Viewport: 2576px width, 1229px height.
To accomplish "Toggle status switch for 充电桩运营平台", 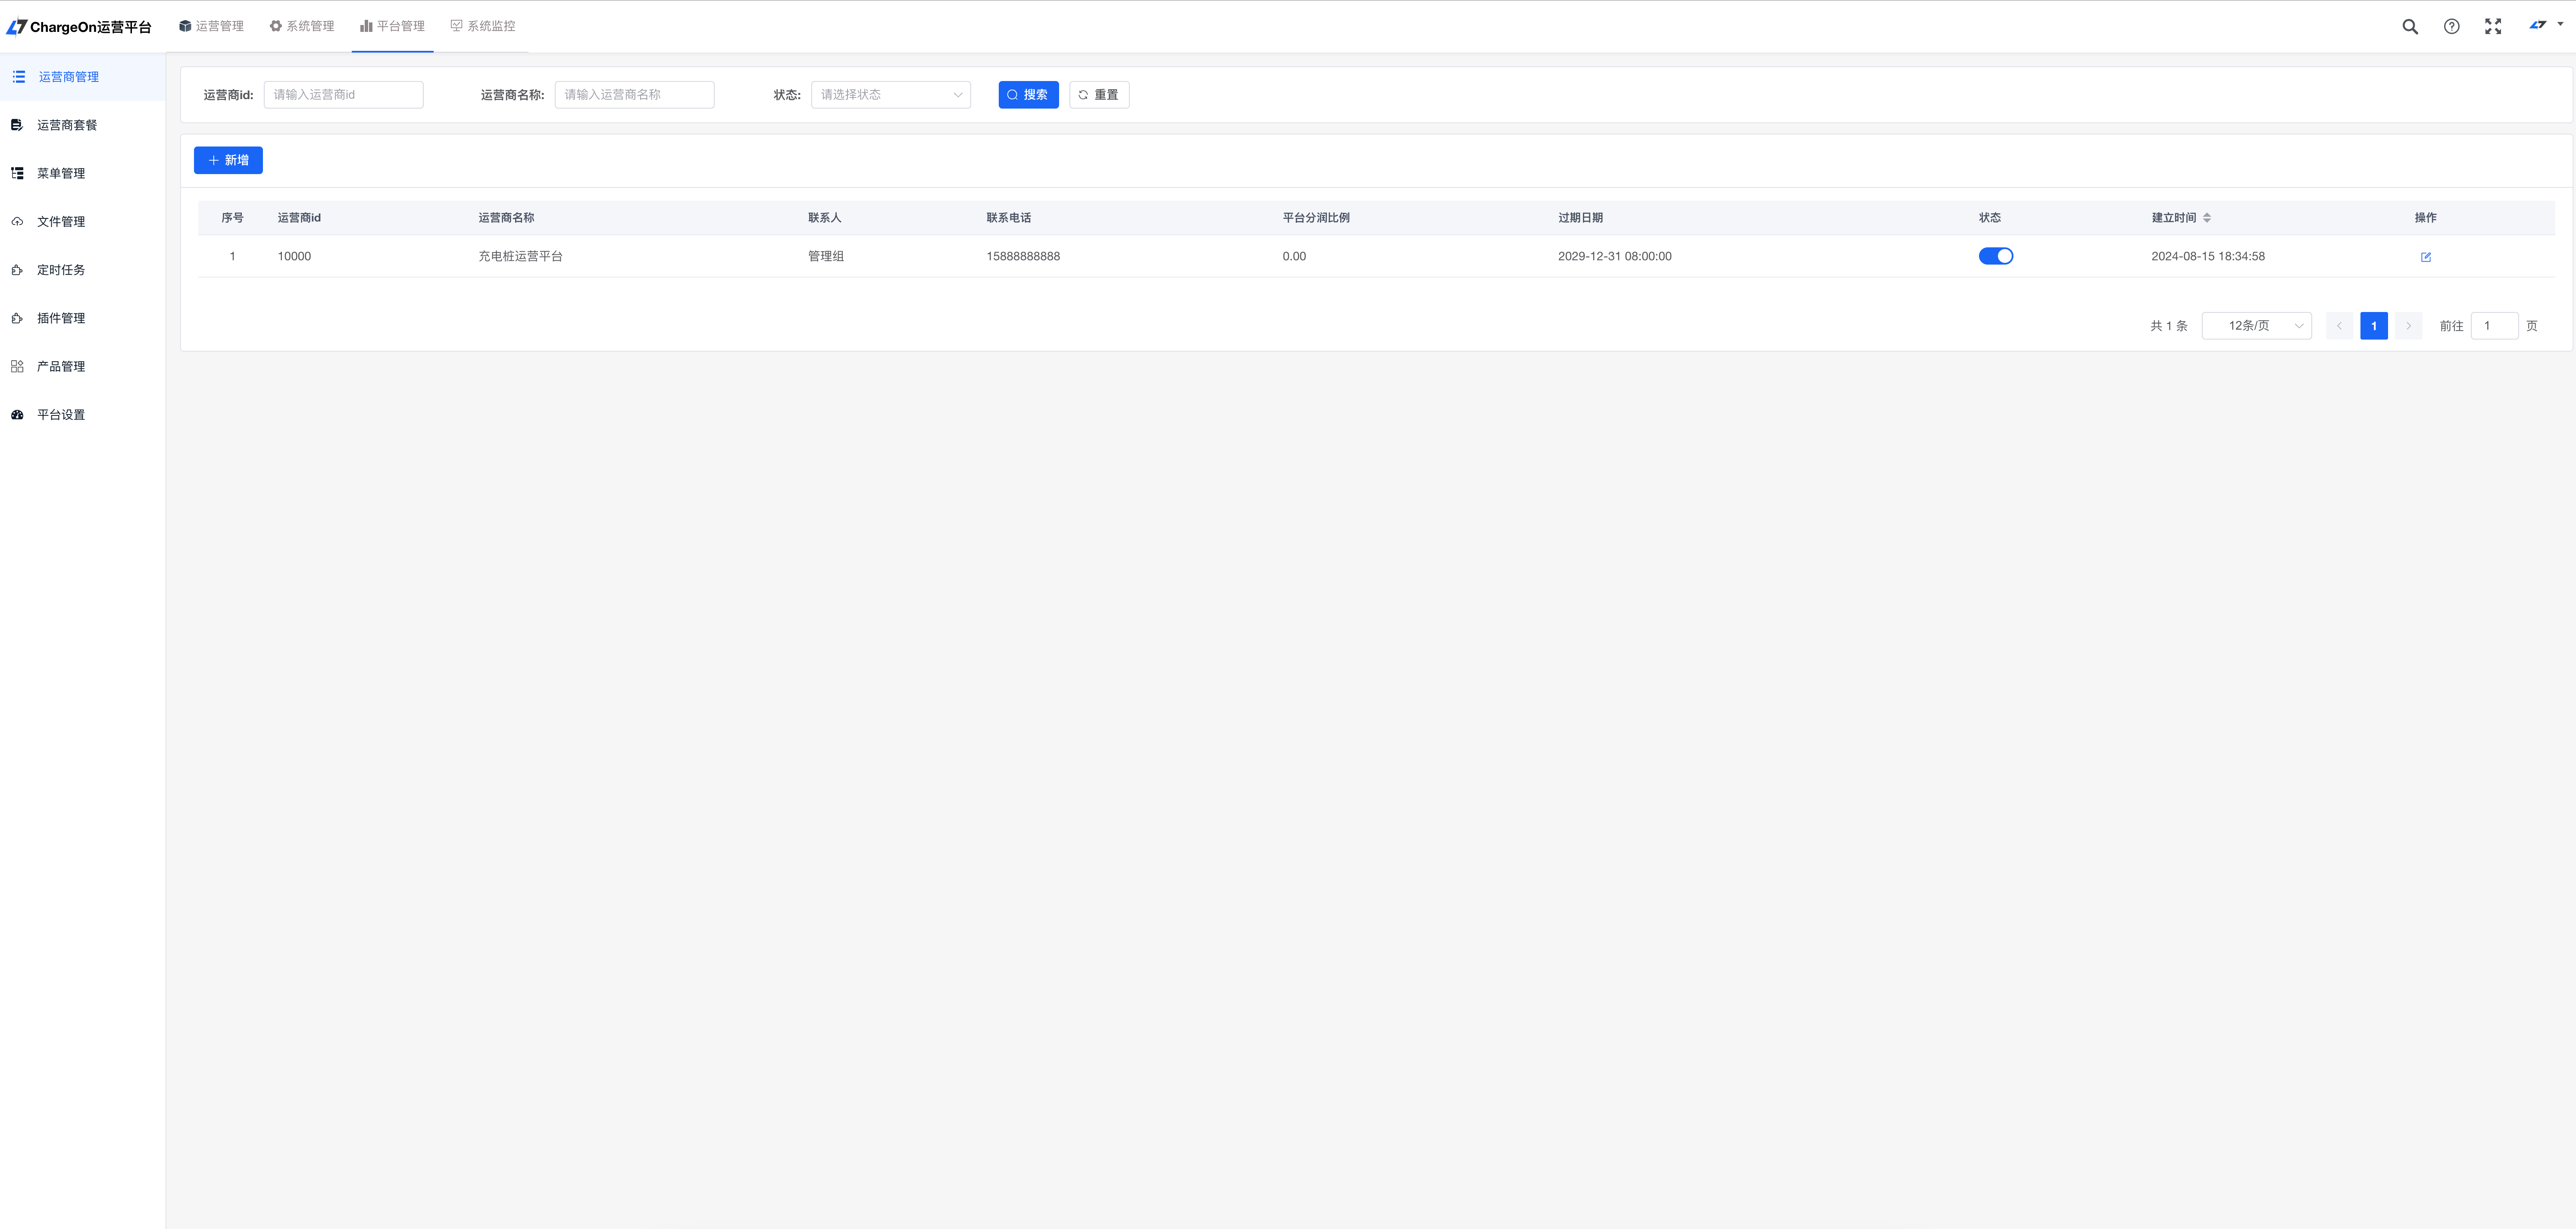I will coord(1995,256).
